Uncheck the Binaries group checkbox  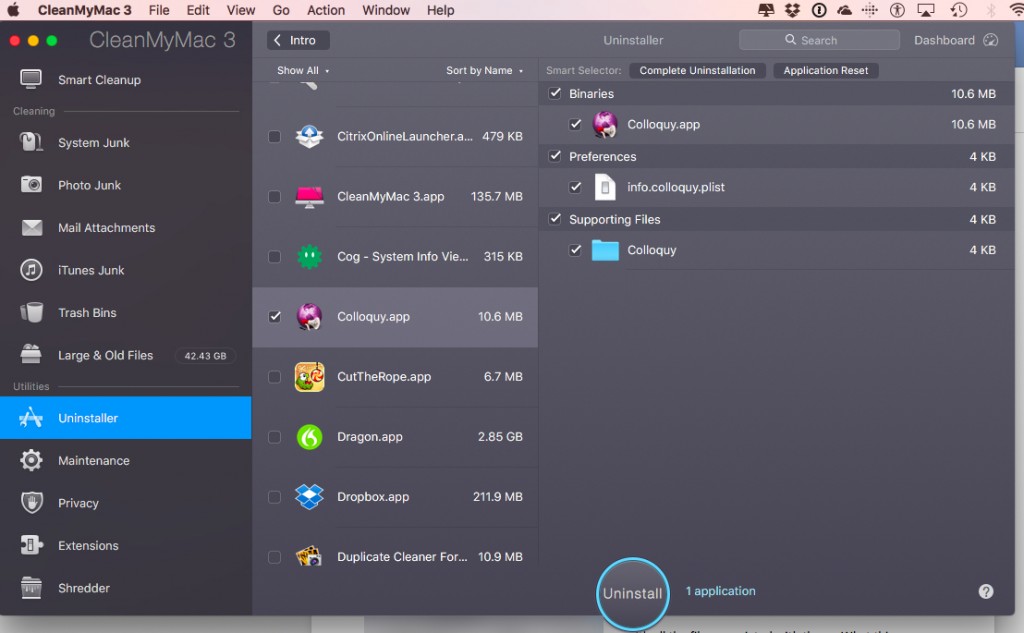pyautogui.click(x=554, y=93)
